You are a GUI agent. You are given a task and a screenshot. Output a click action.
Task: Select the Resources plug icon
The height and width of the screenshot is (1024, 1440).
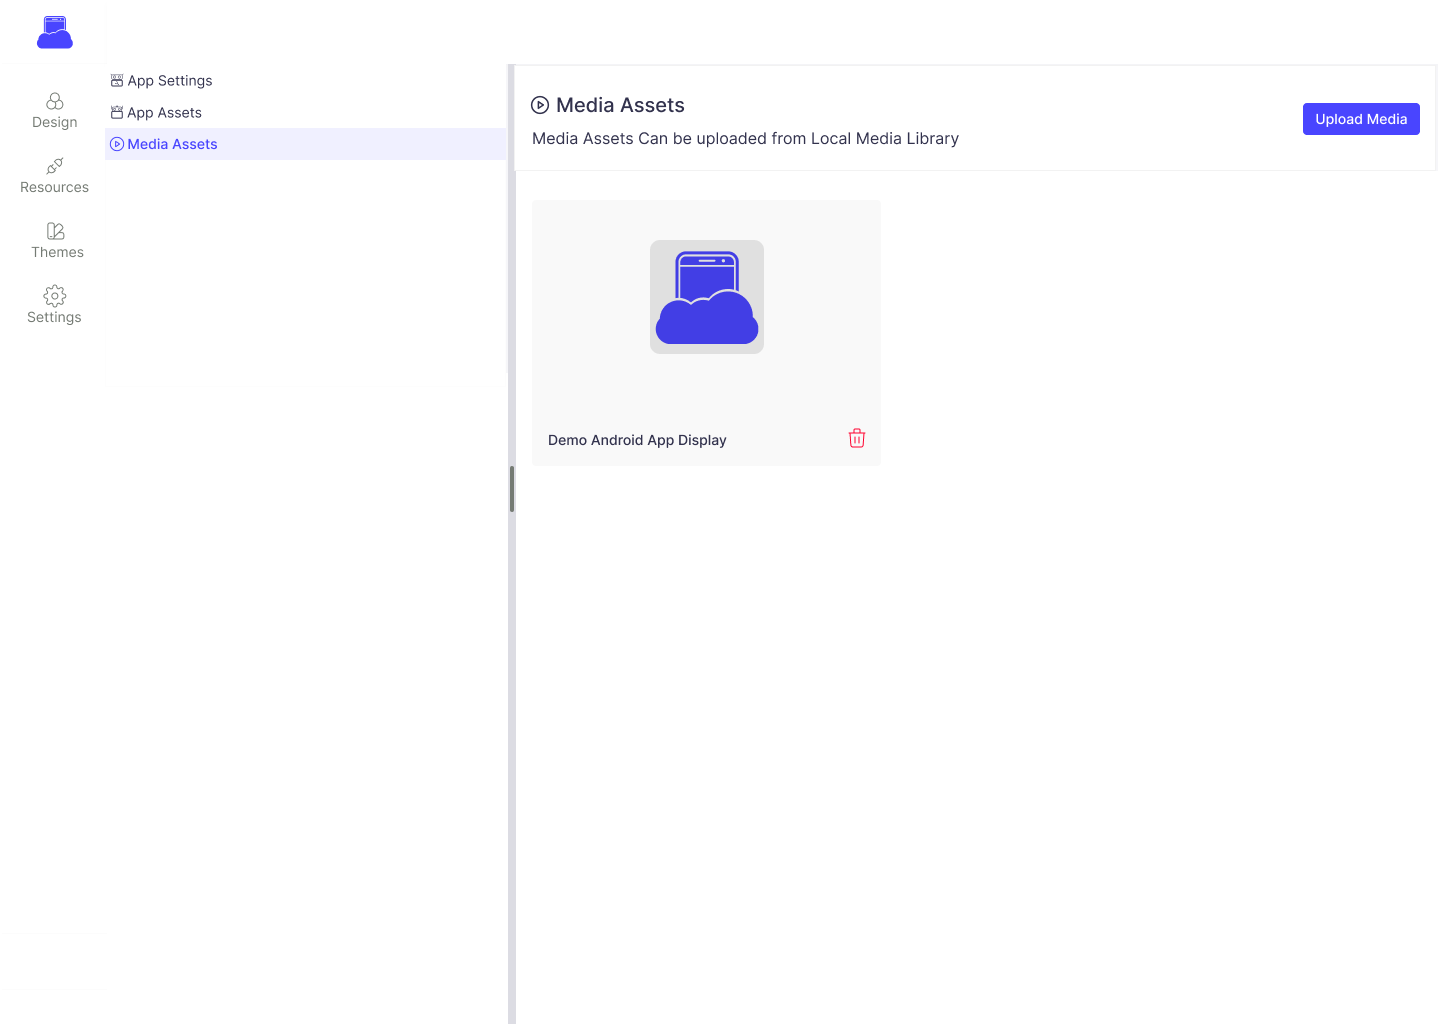click(55, 166)
